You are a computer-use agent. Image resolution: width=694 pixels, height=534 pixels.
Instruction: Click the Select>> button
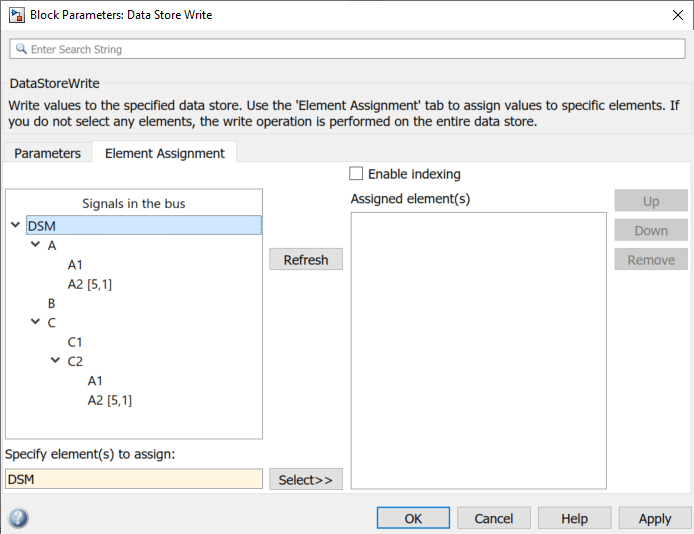point(306,479)
